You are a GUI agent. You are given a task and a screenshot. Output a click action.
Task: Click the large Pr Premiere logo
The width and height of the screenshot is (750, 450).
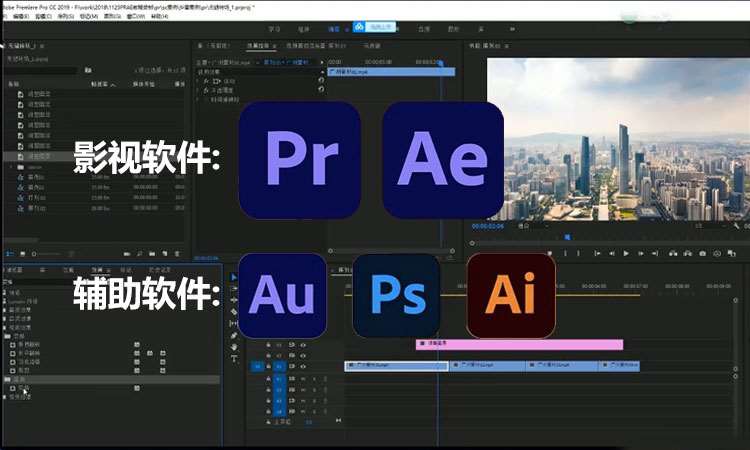(299, 161)
